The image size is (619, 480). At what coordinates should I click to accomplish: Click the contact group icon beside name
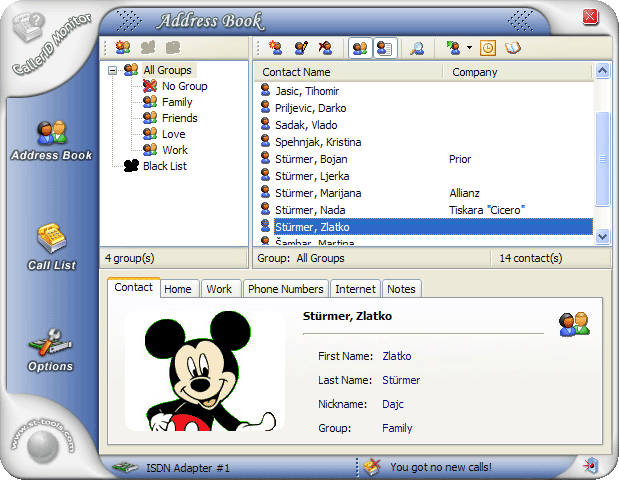click(x=574, y=324)
